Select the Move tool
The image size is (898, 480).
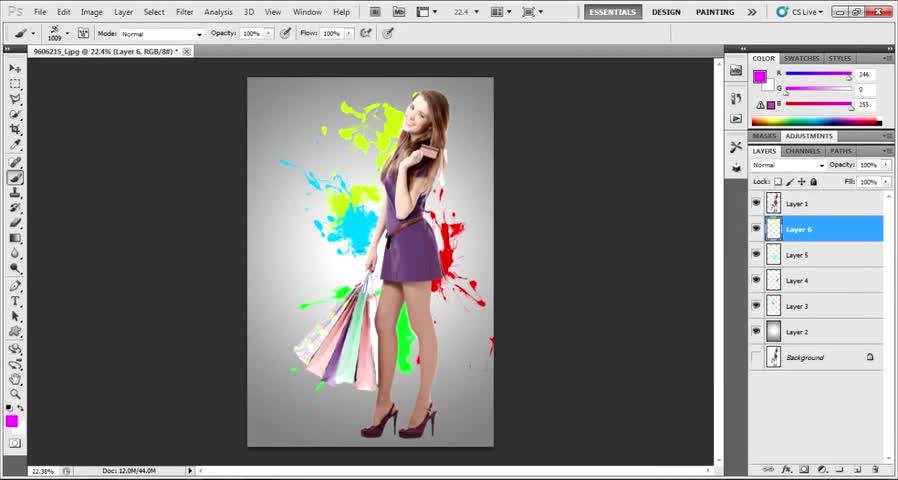coord(15,68)
